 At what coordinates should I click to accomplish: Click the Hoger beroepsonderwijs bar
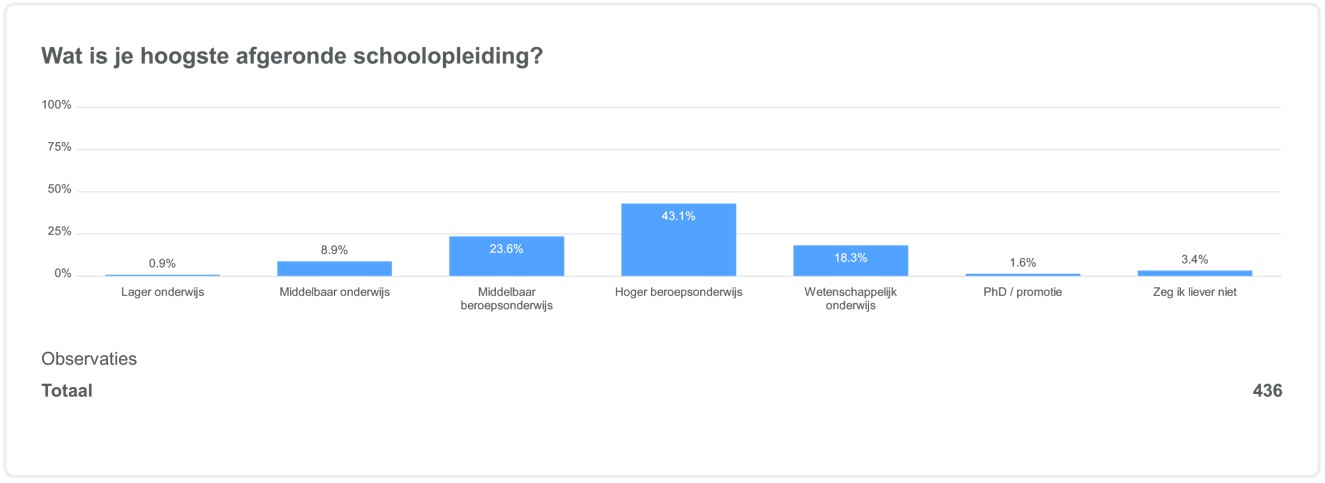(x=678, y=240)
